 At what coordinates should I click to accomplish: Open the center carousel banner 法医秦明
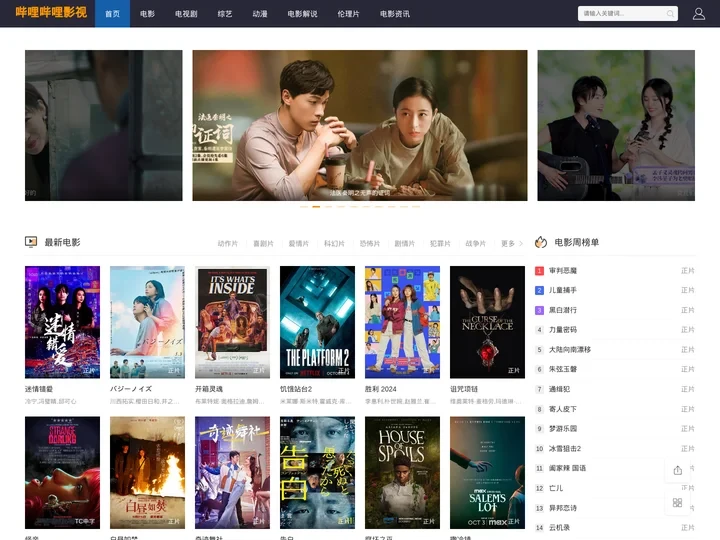point(360,125)
